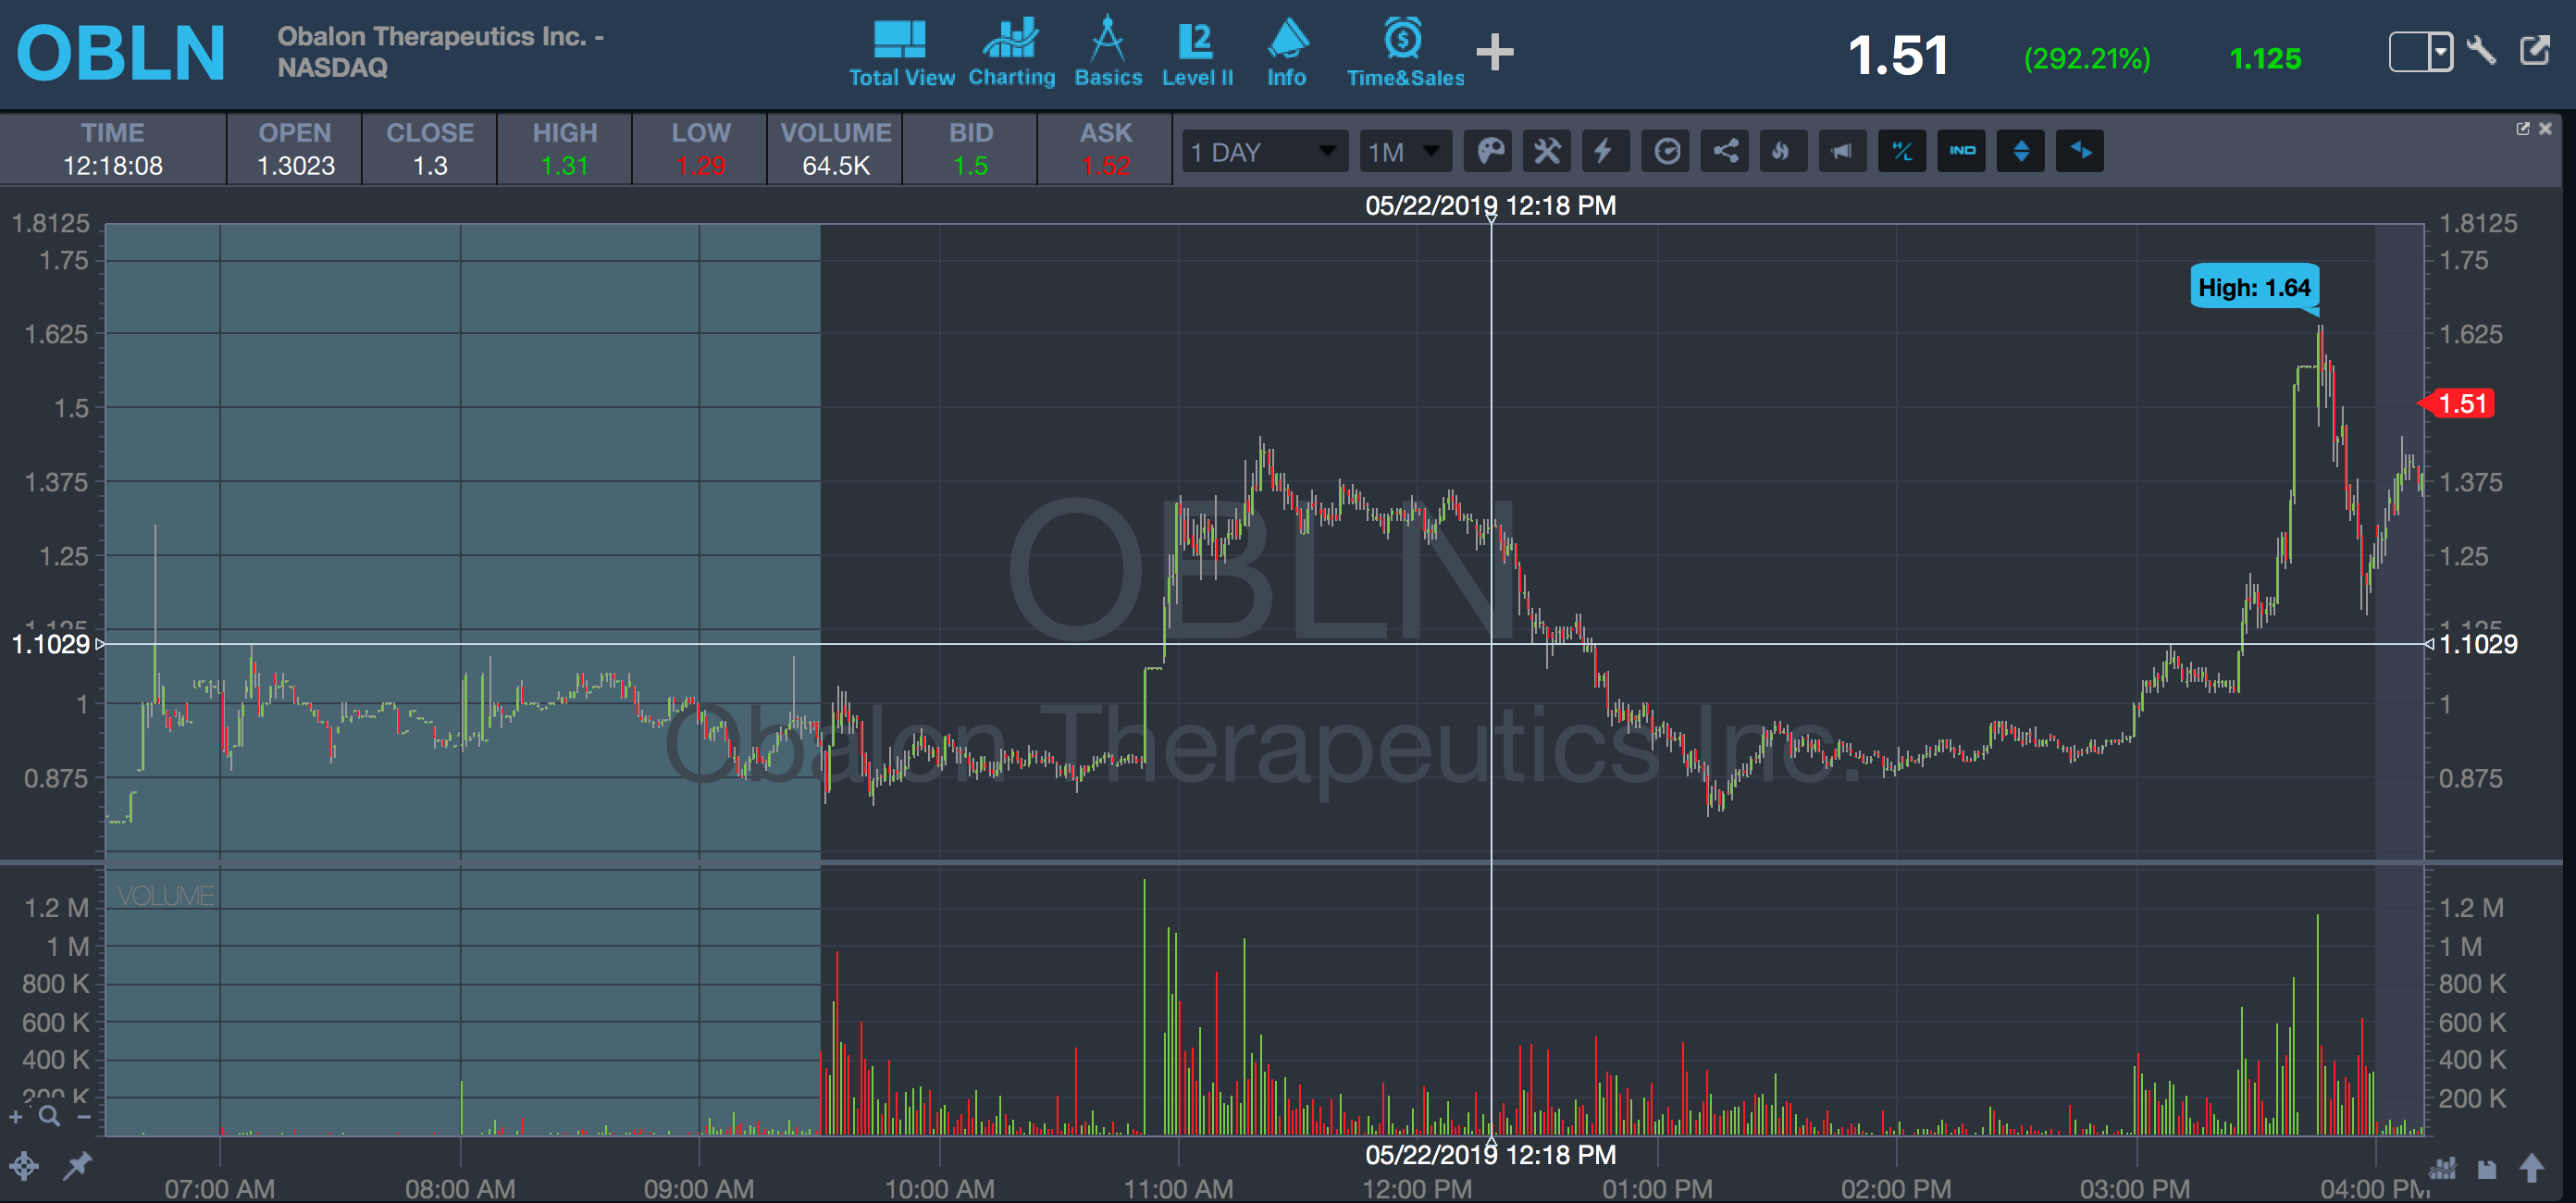The width and height of the screenshot is (2576, 1203).
Task: Click the crosshair icon at bottom left
Action: [x=24, y=1166]
